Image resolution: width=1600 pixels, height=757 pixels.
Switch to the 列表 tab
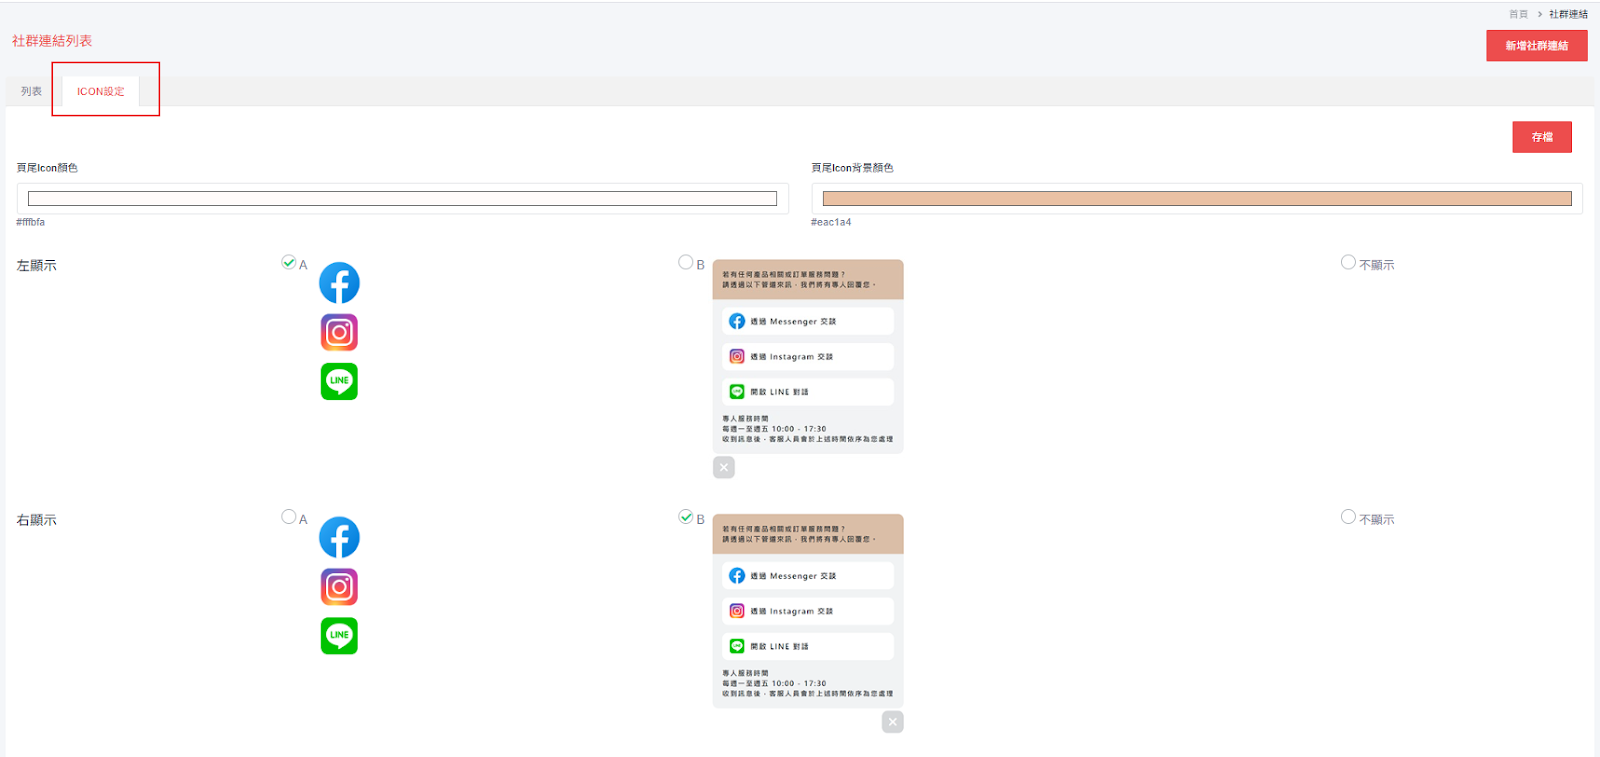point(31,91)
